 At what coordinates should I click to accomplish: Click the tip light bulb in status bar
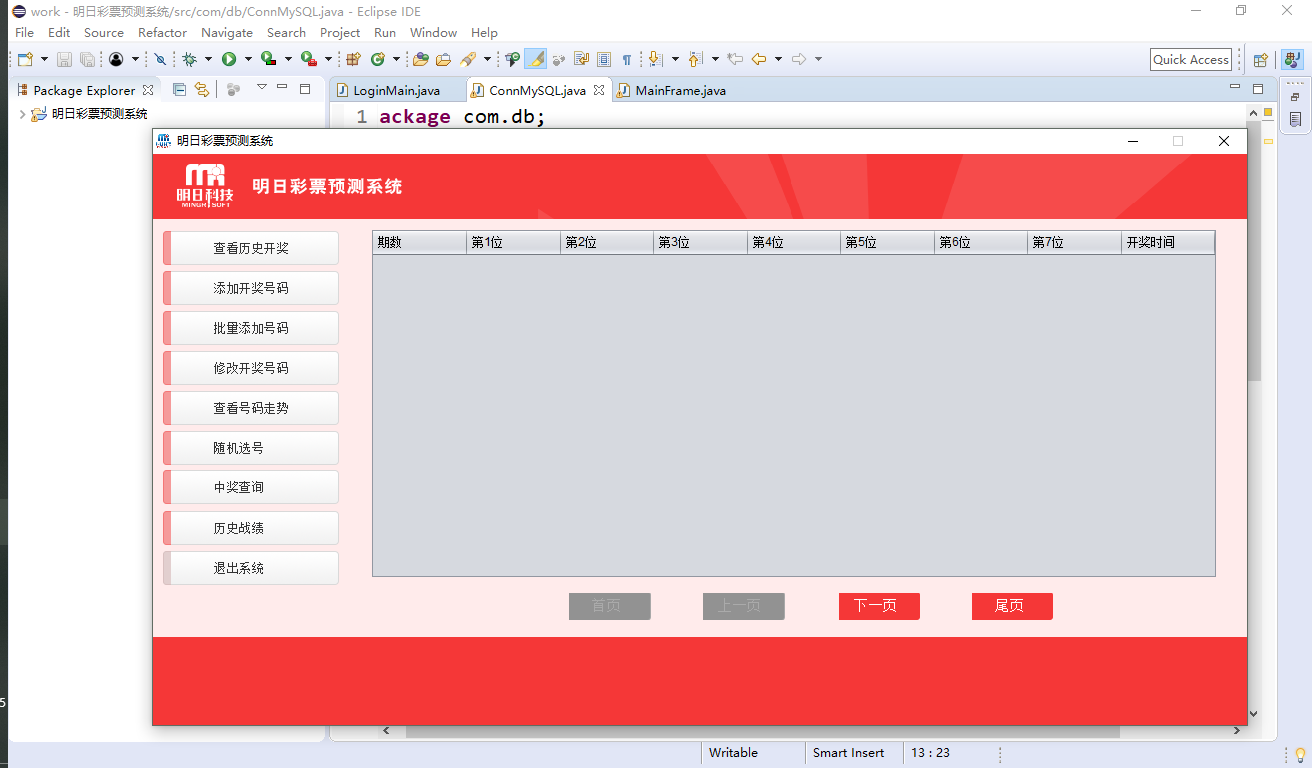point(1300,753)
